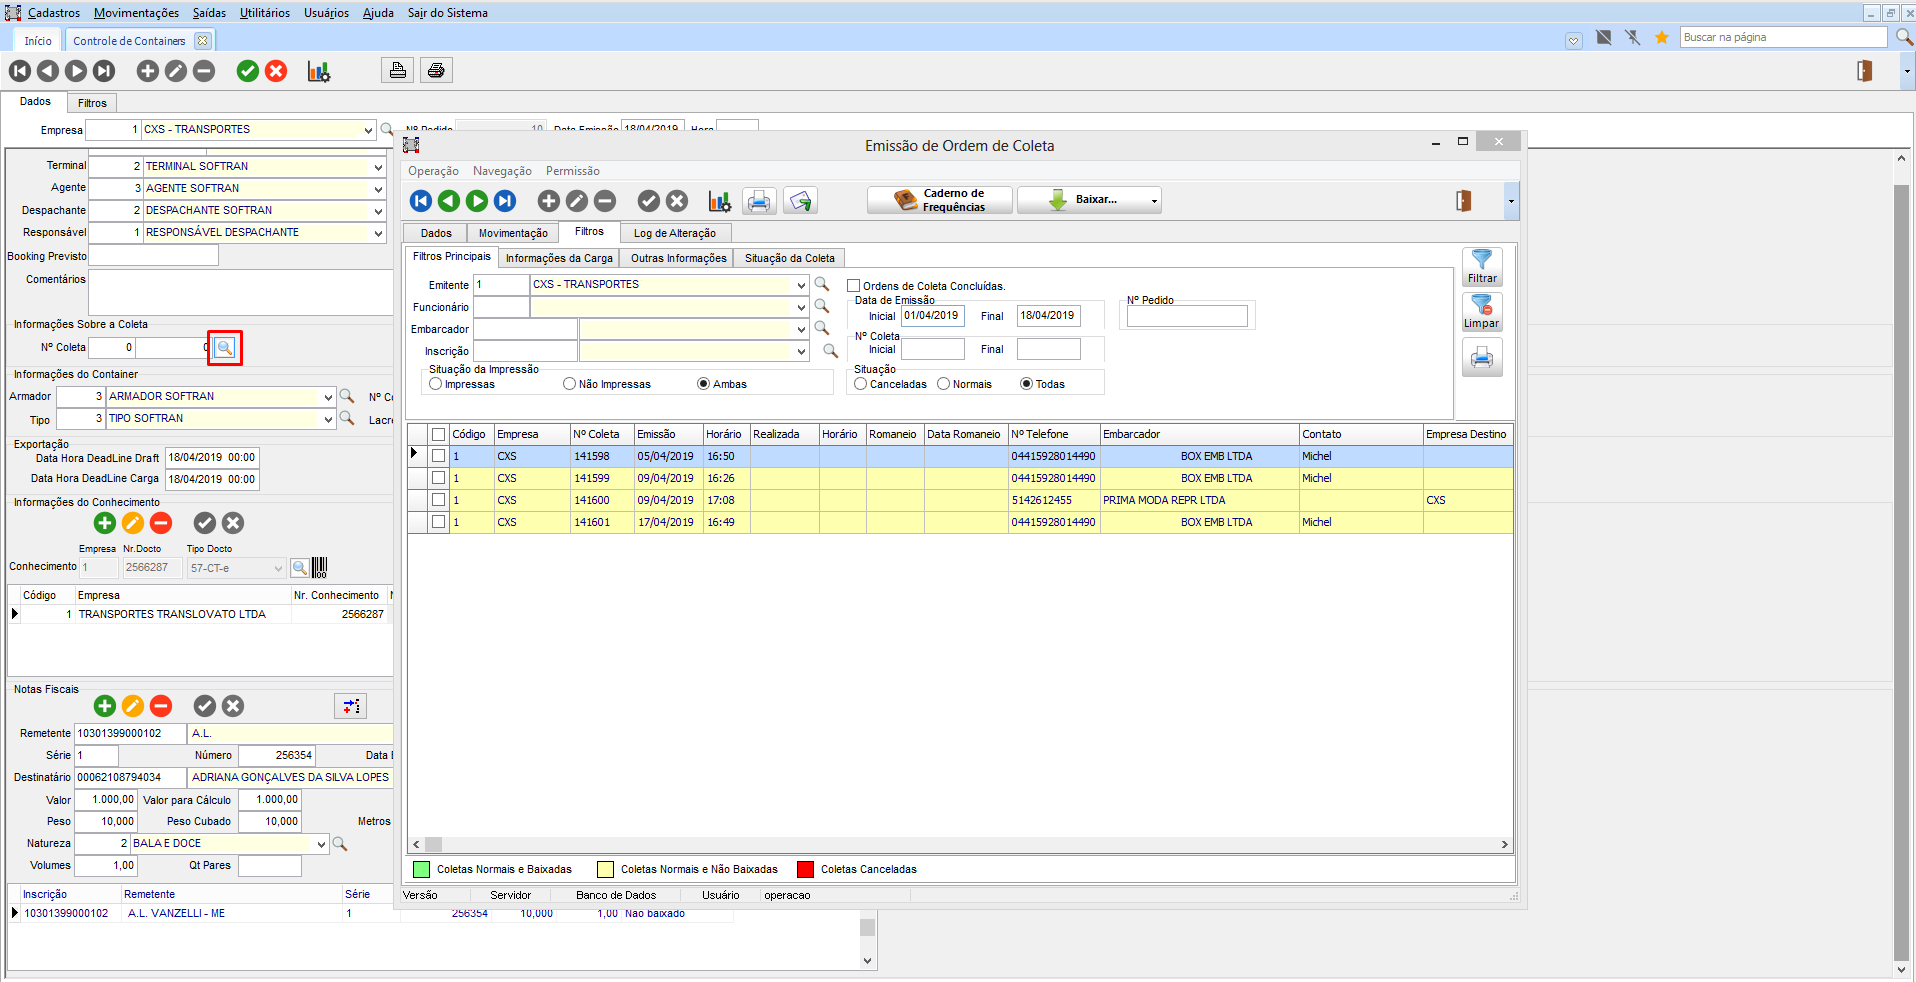Click the chart report icon in main toolbar

319,71
